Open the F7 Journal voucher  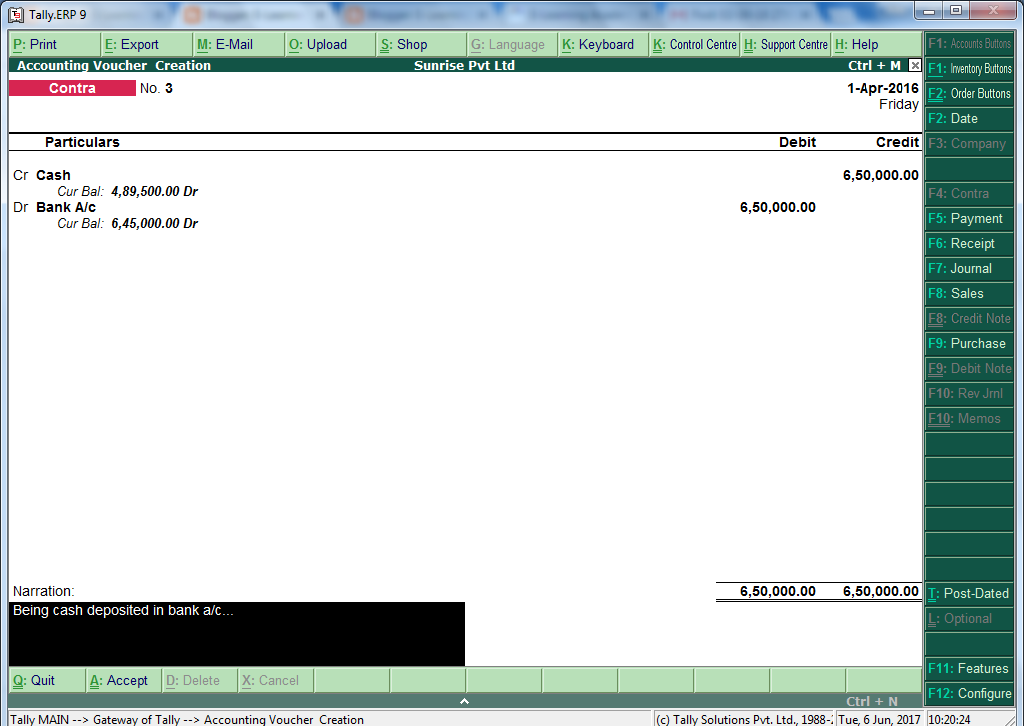point(968,268)
